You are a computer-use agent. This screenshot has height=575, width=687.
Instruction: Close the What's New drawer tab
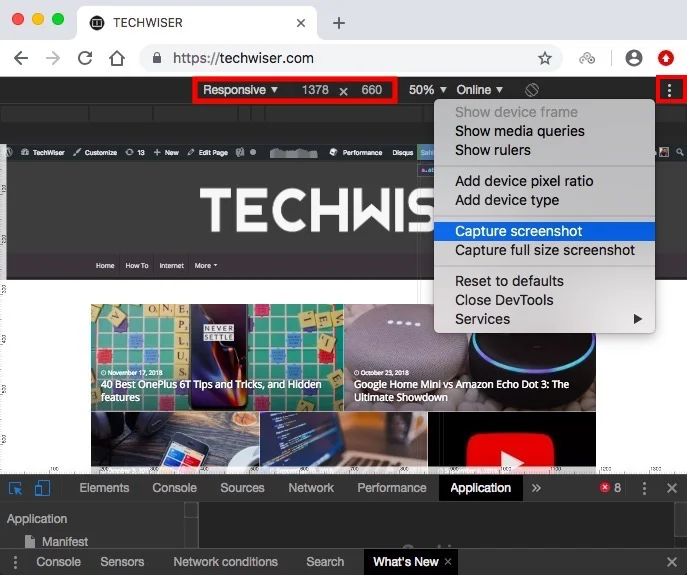pyautogui.click(x=448, y=561)
